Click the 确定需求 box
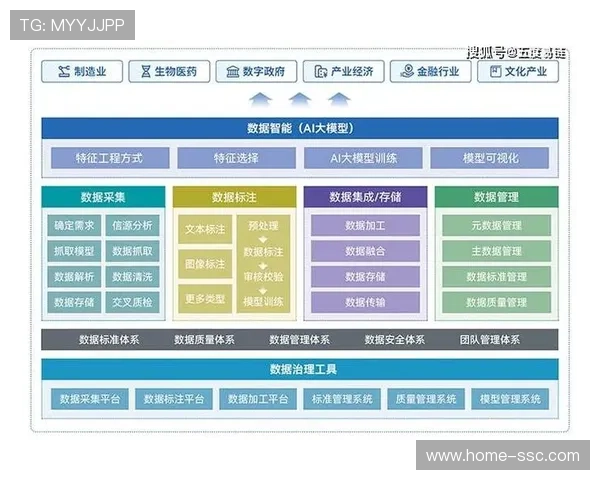The height and width of the screenshot is (480, 600). tap(74, 225)
